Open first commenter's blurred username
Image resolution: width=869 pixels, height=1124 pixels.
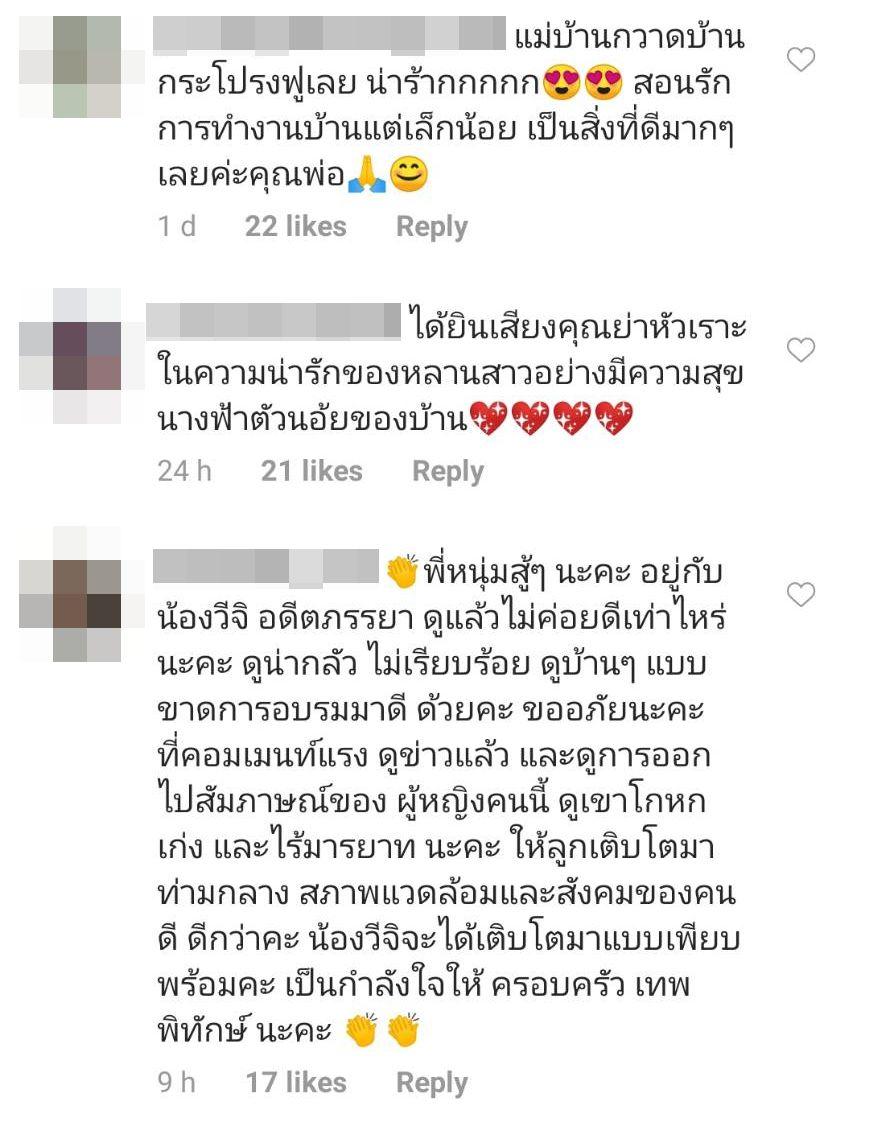point(331,36)
